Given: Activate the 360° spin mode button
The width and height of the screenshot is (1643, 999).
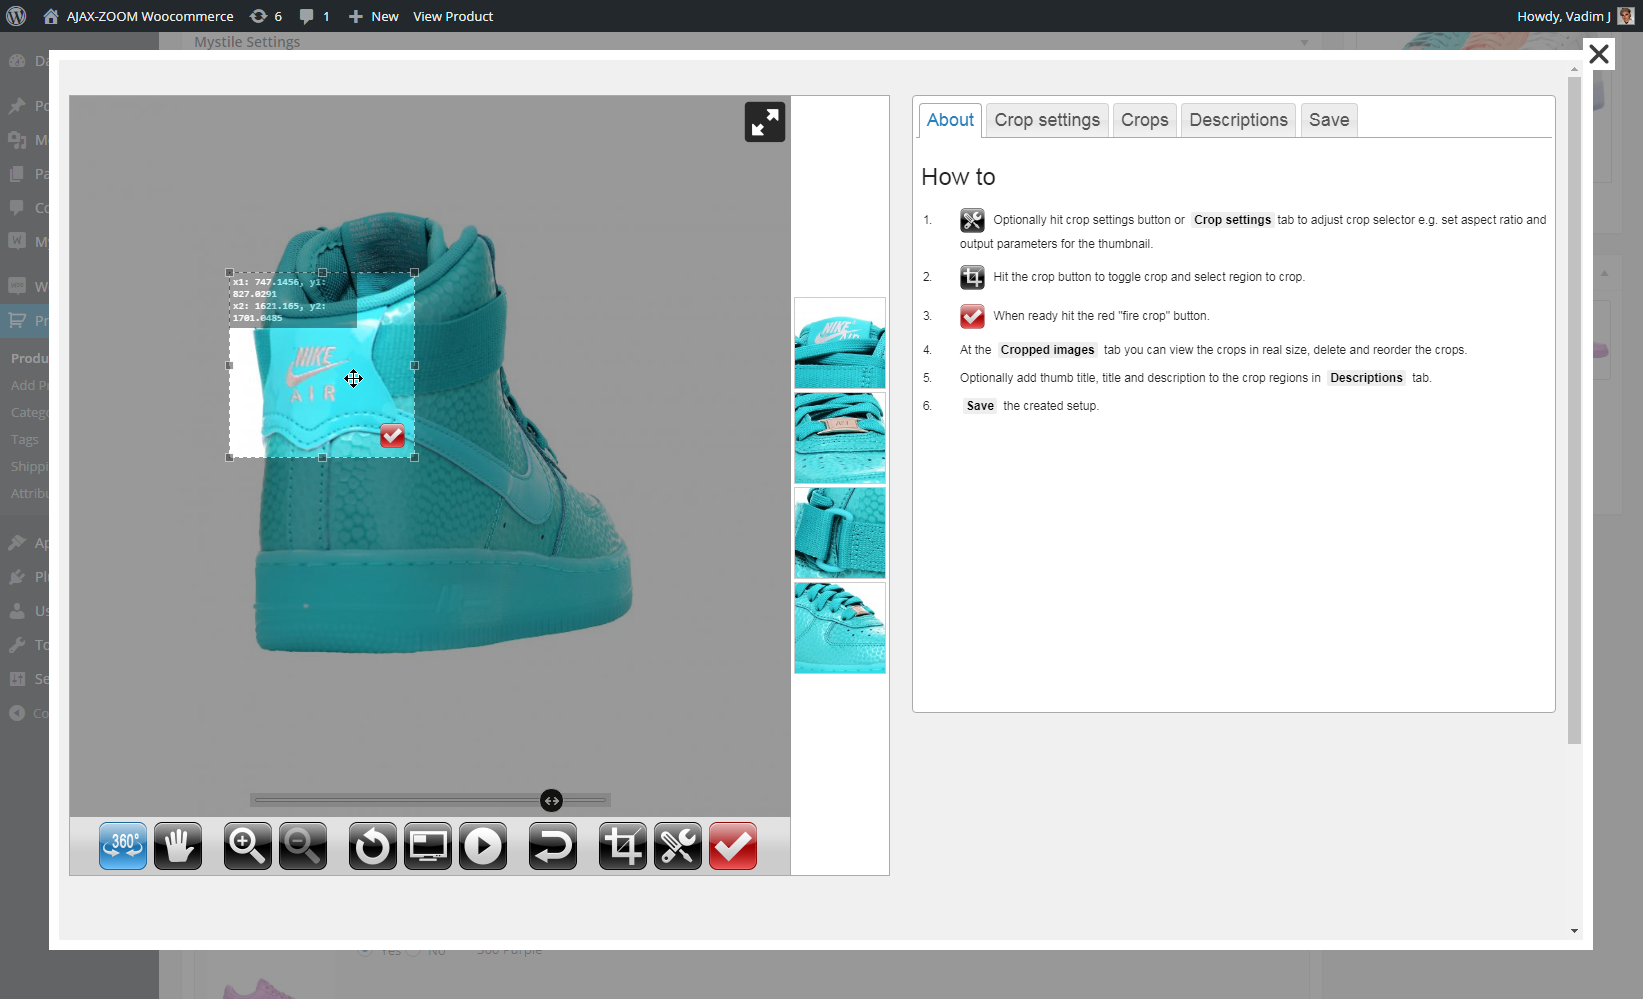Looking at the screenshot, I should click(123, 846).
